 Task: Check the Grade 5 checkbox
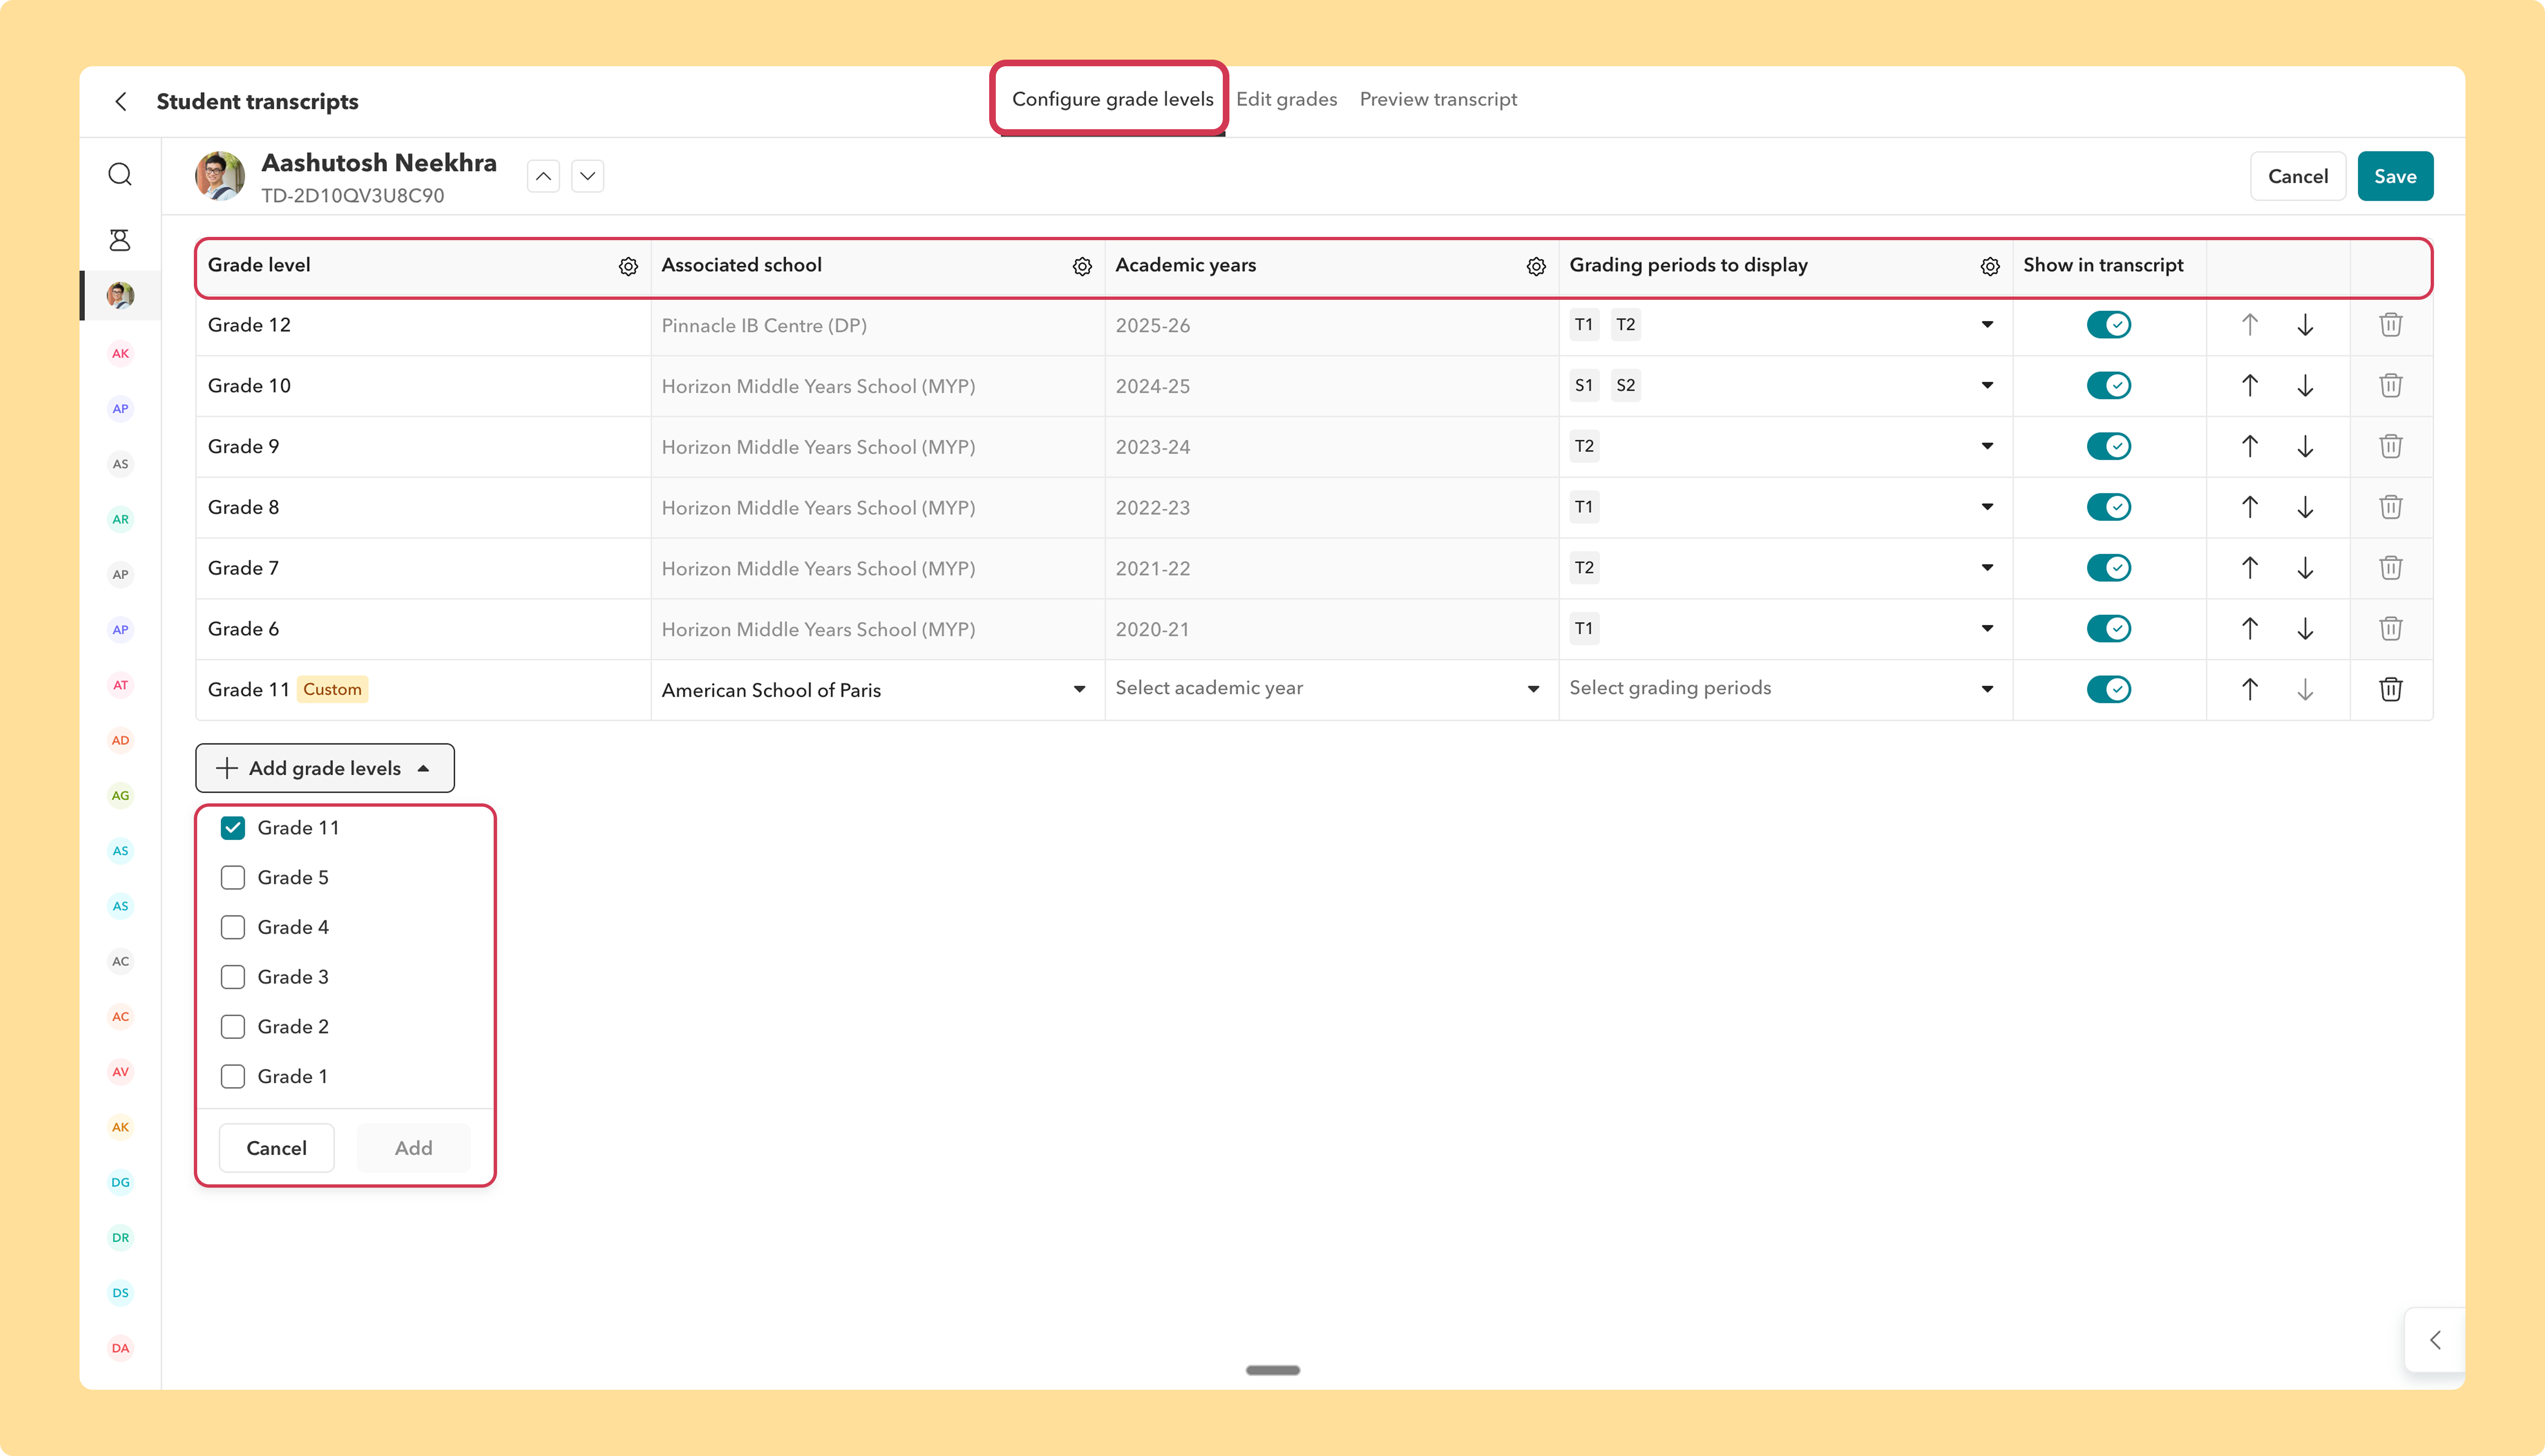pos(233,878)
